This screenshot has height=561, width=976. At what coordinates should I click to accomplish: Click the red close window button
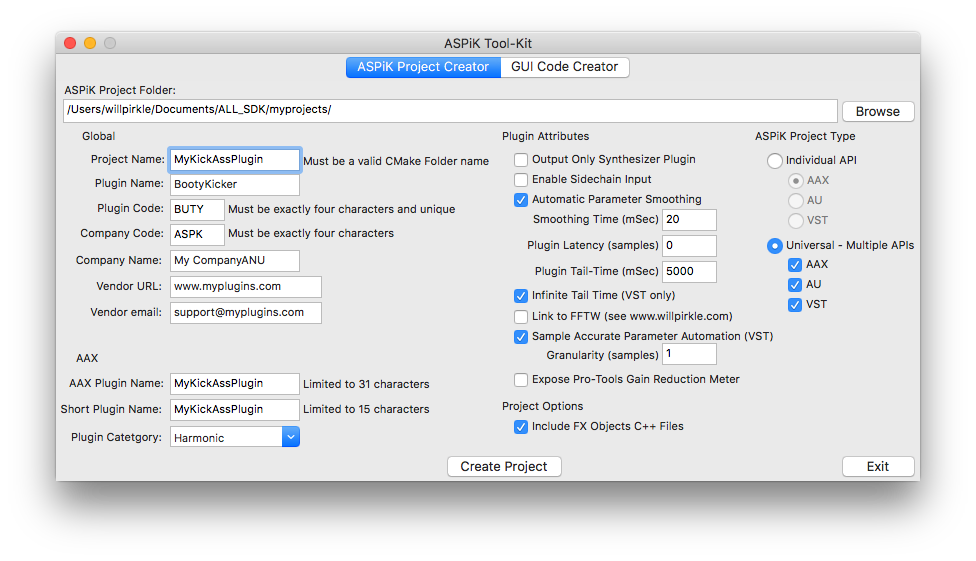coord(70,43)
